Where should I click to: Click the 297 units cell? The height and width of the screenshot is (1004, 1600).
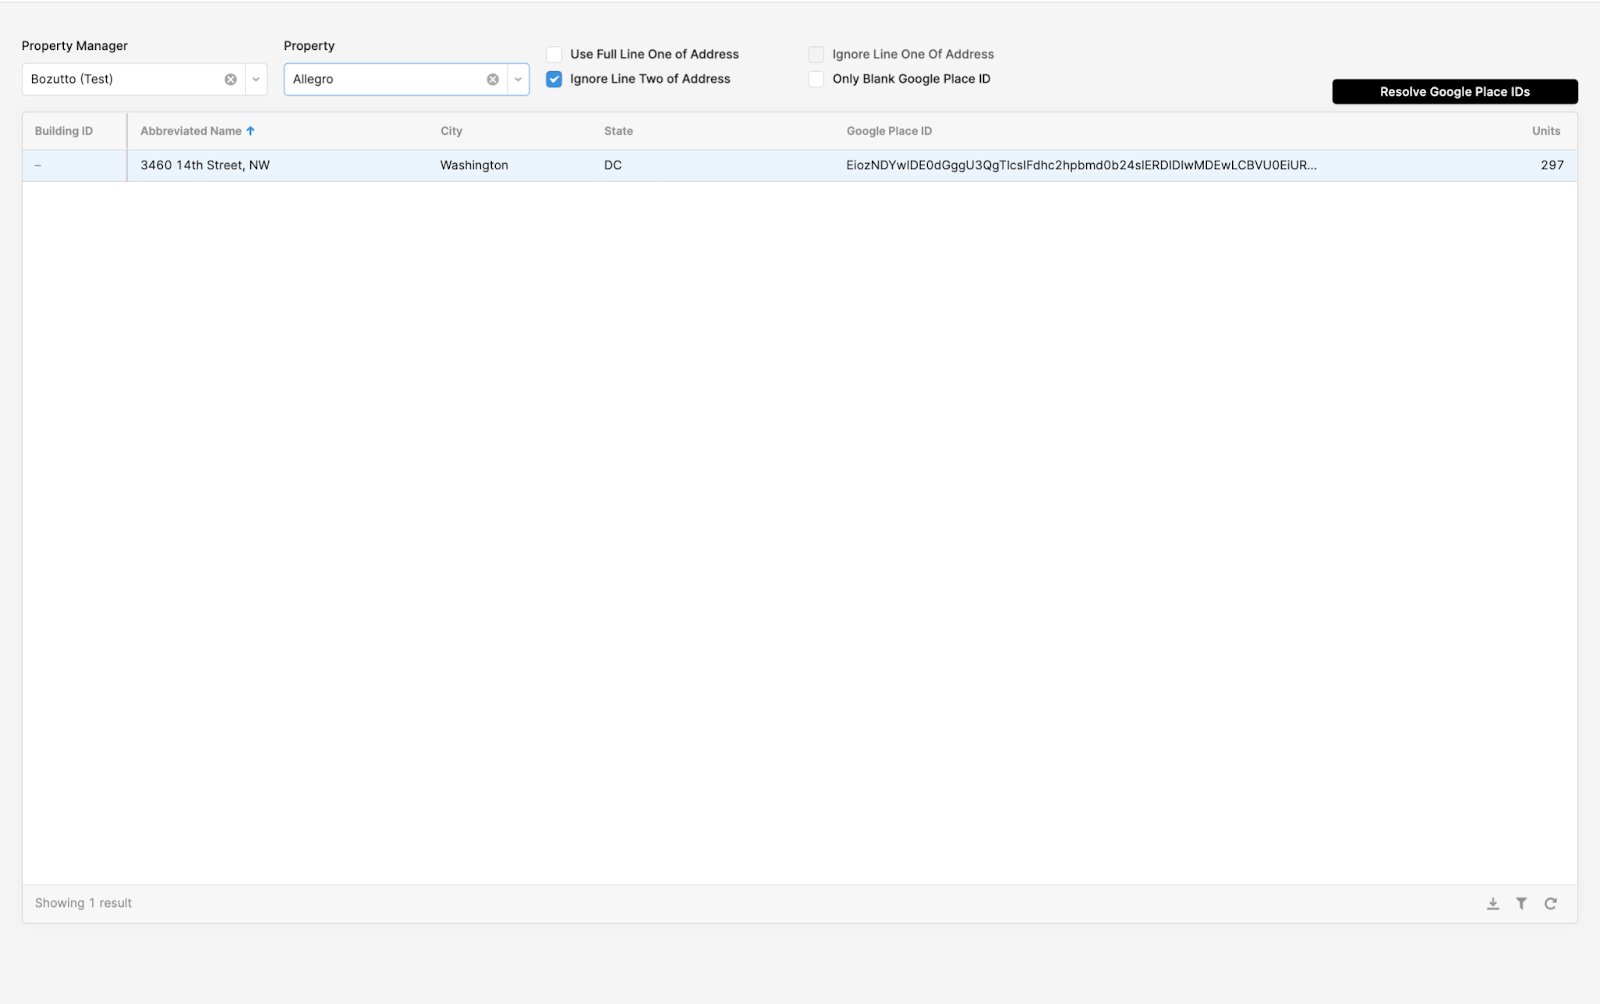(1552, 165)
